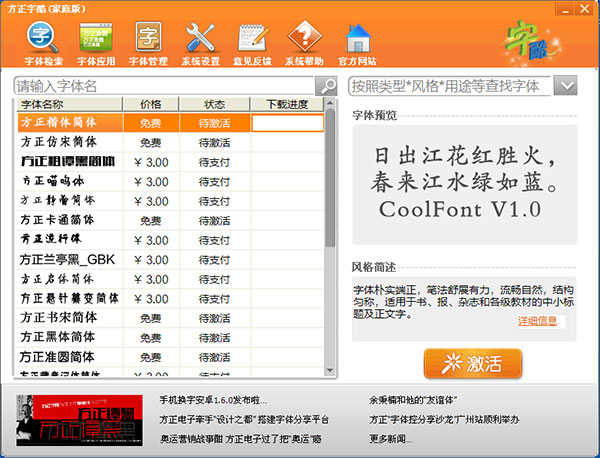Image resolution: width=600 pixels, height=458 pixels.
Task: Click the 按照类型*风格*用途 filter field
Action: (450, 86)
